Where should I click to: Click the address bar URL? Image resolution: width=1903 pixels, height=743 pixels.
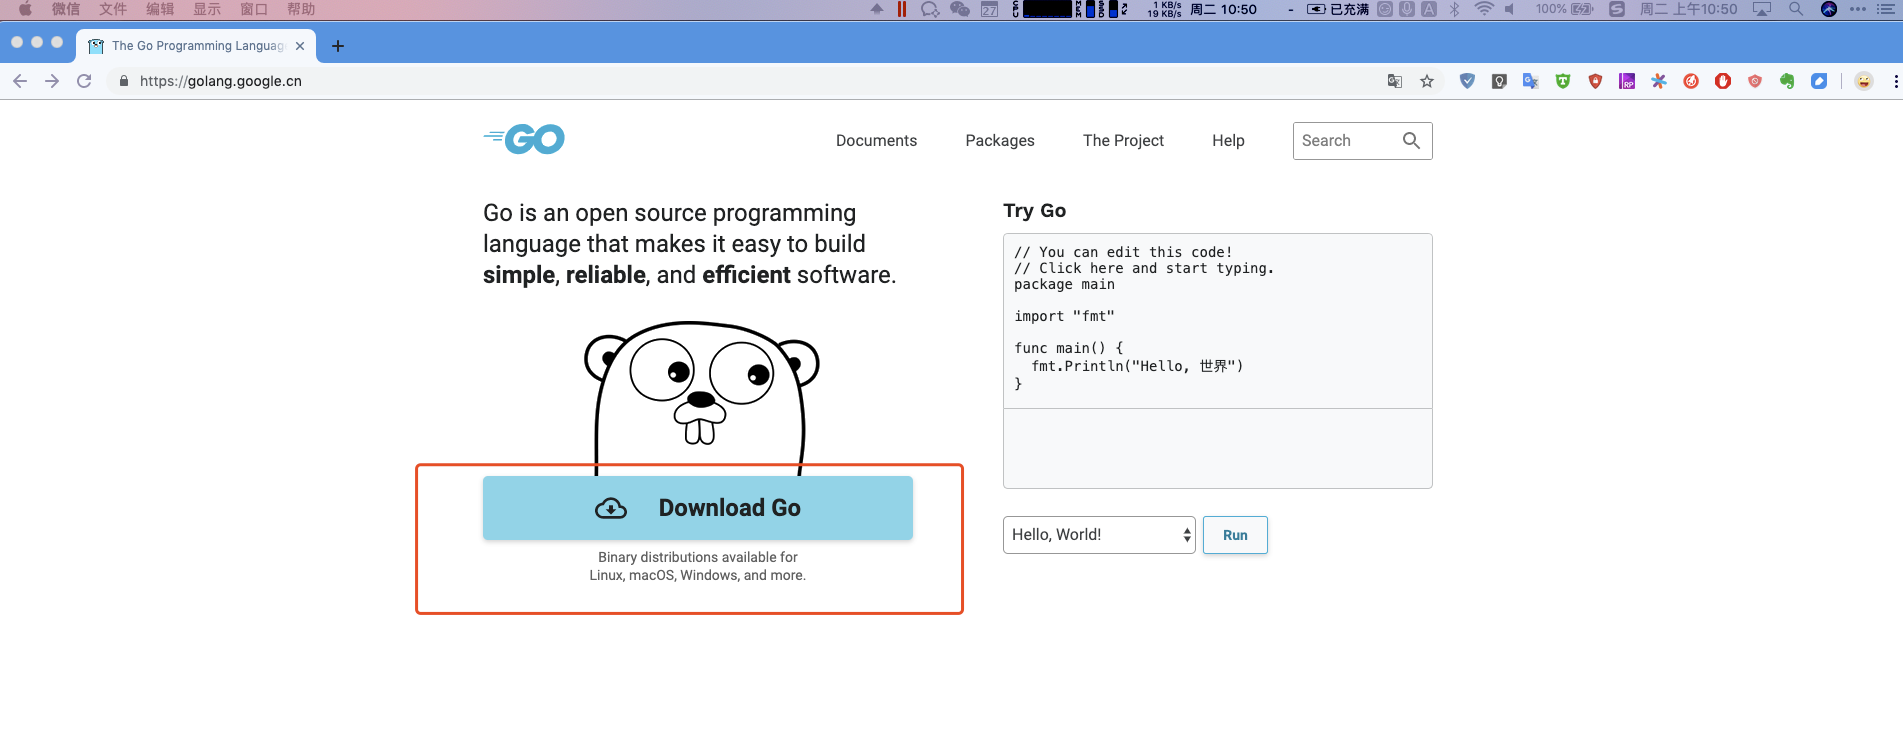pyautogui.click(x=221, y=81)
